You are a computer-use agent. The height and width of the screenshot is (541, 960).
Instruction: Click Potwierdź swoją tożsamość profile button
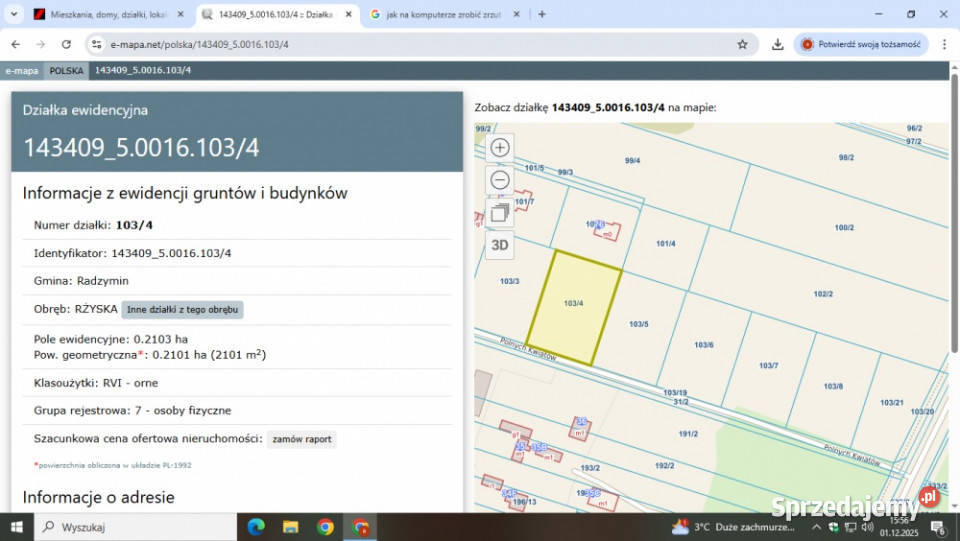coord(861,44)
